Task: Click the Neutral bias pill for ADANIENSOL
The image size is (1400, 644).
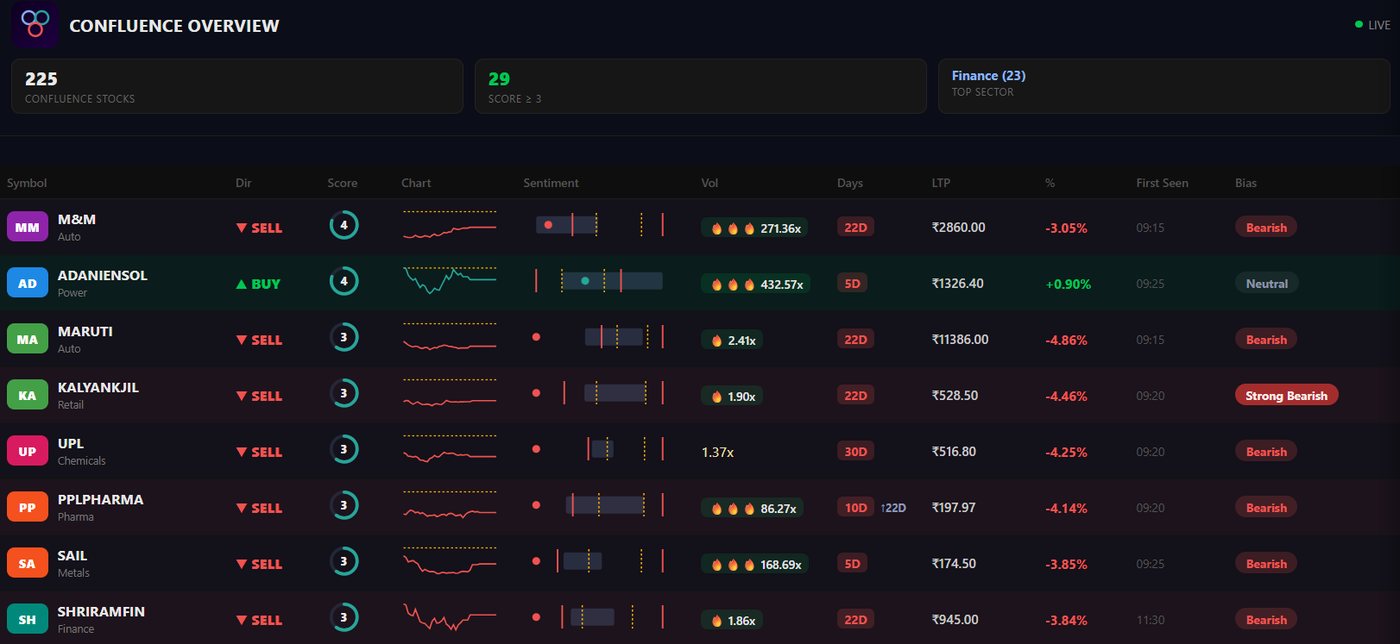Action: click(x=1266, y=283)
